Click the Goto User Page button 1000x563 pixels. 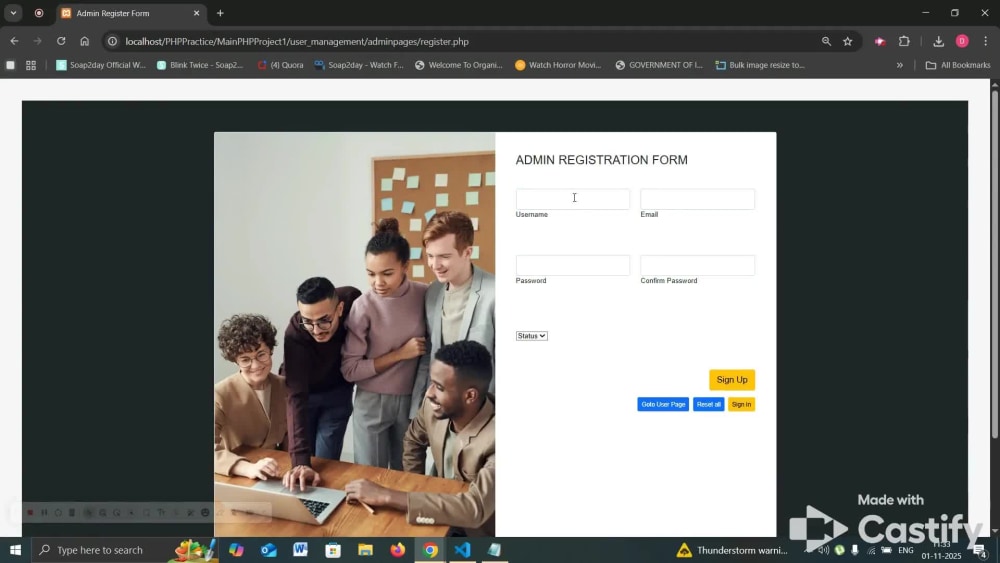pyautogui.click(x=663, y=404)
